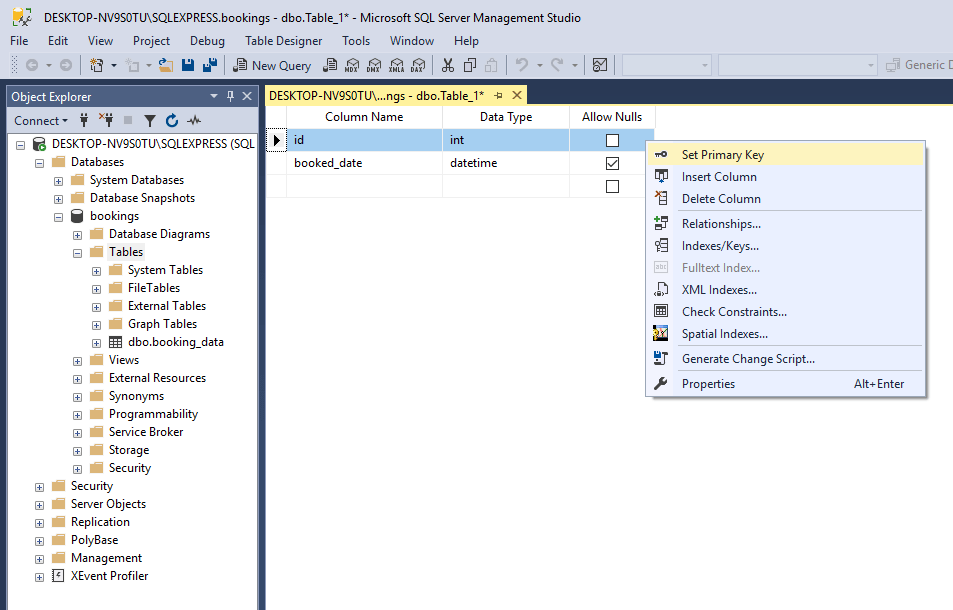Choose Insert Column from context menu
This screenshot has height=610, width=953.
click(785, 177)
